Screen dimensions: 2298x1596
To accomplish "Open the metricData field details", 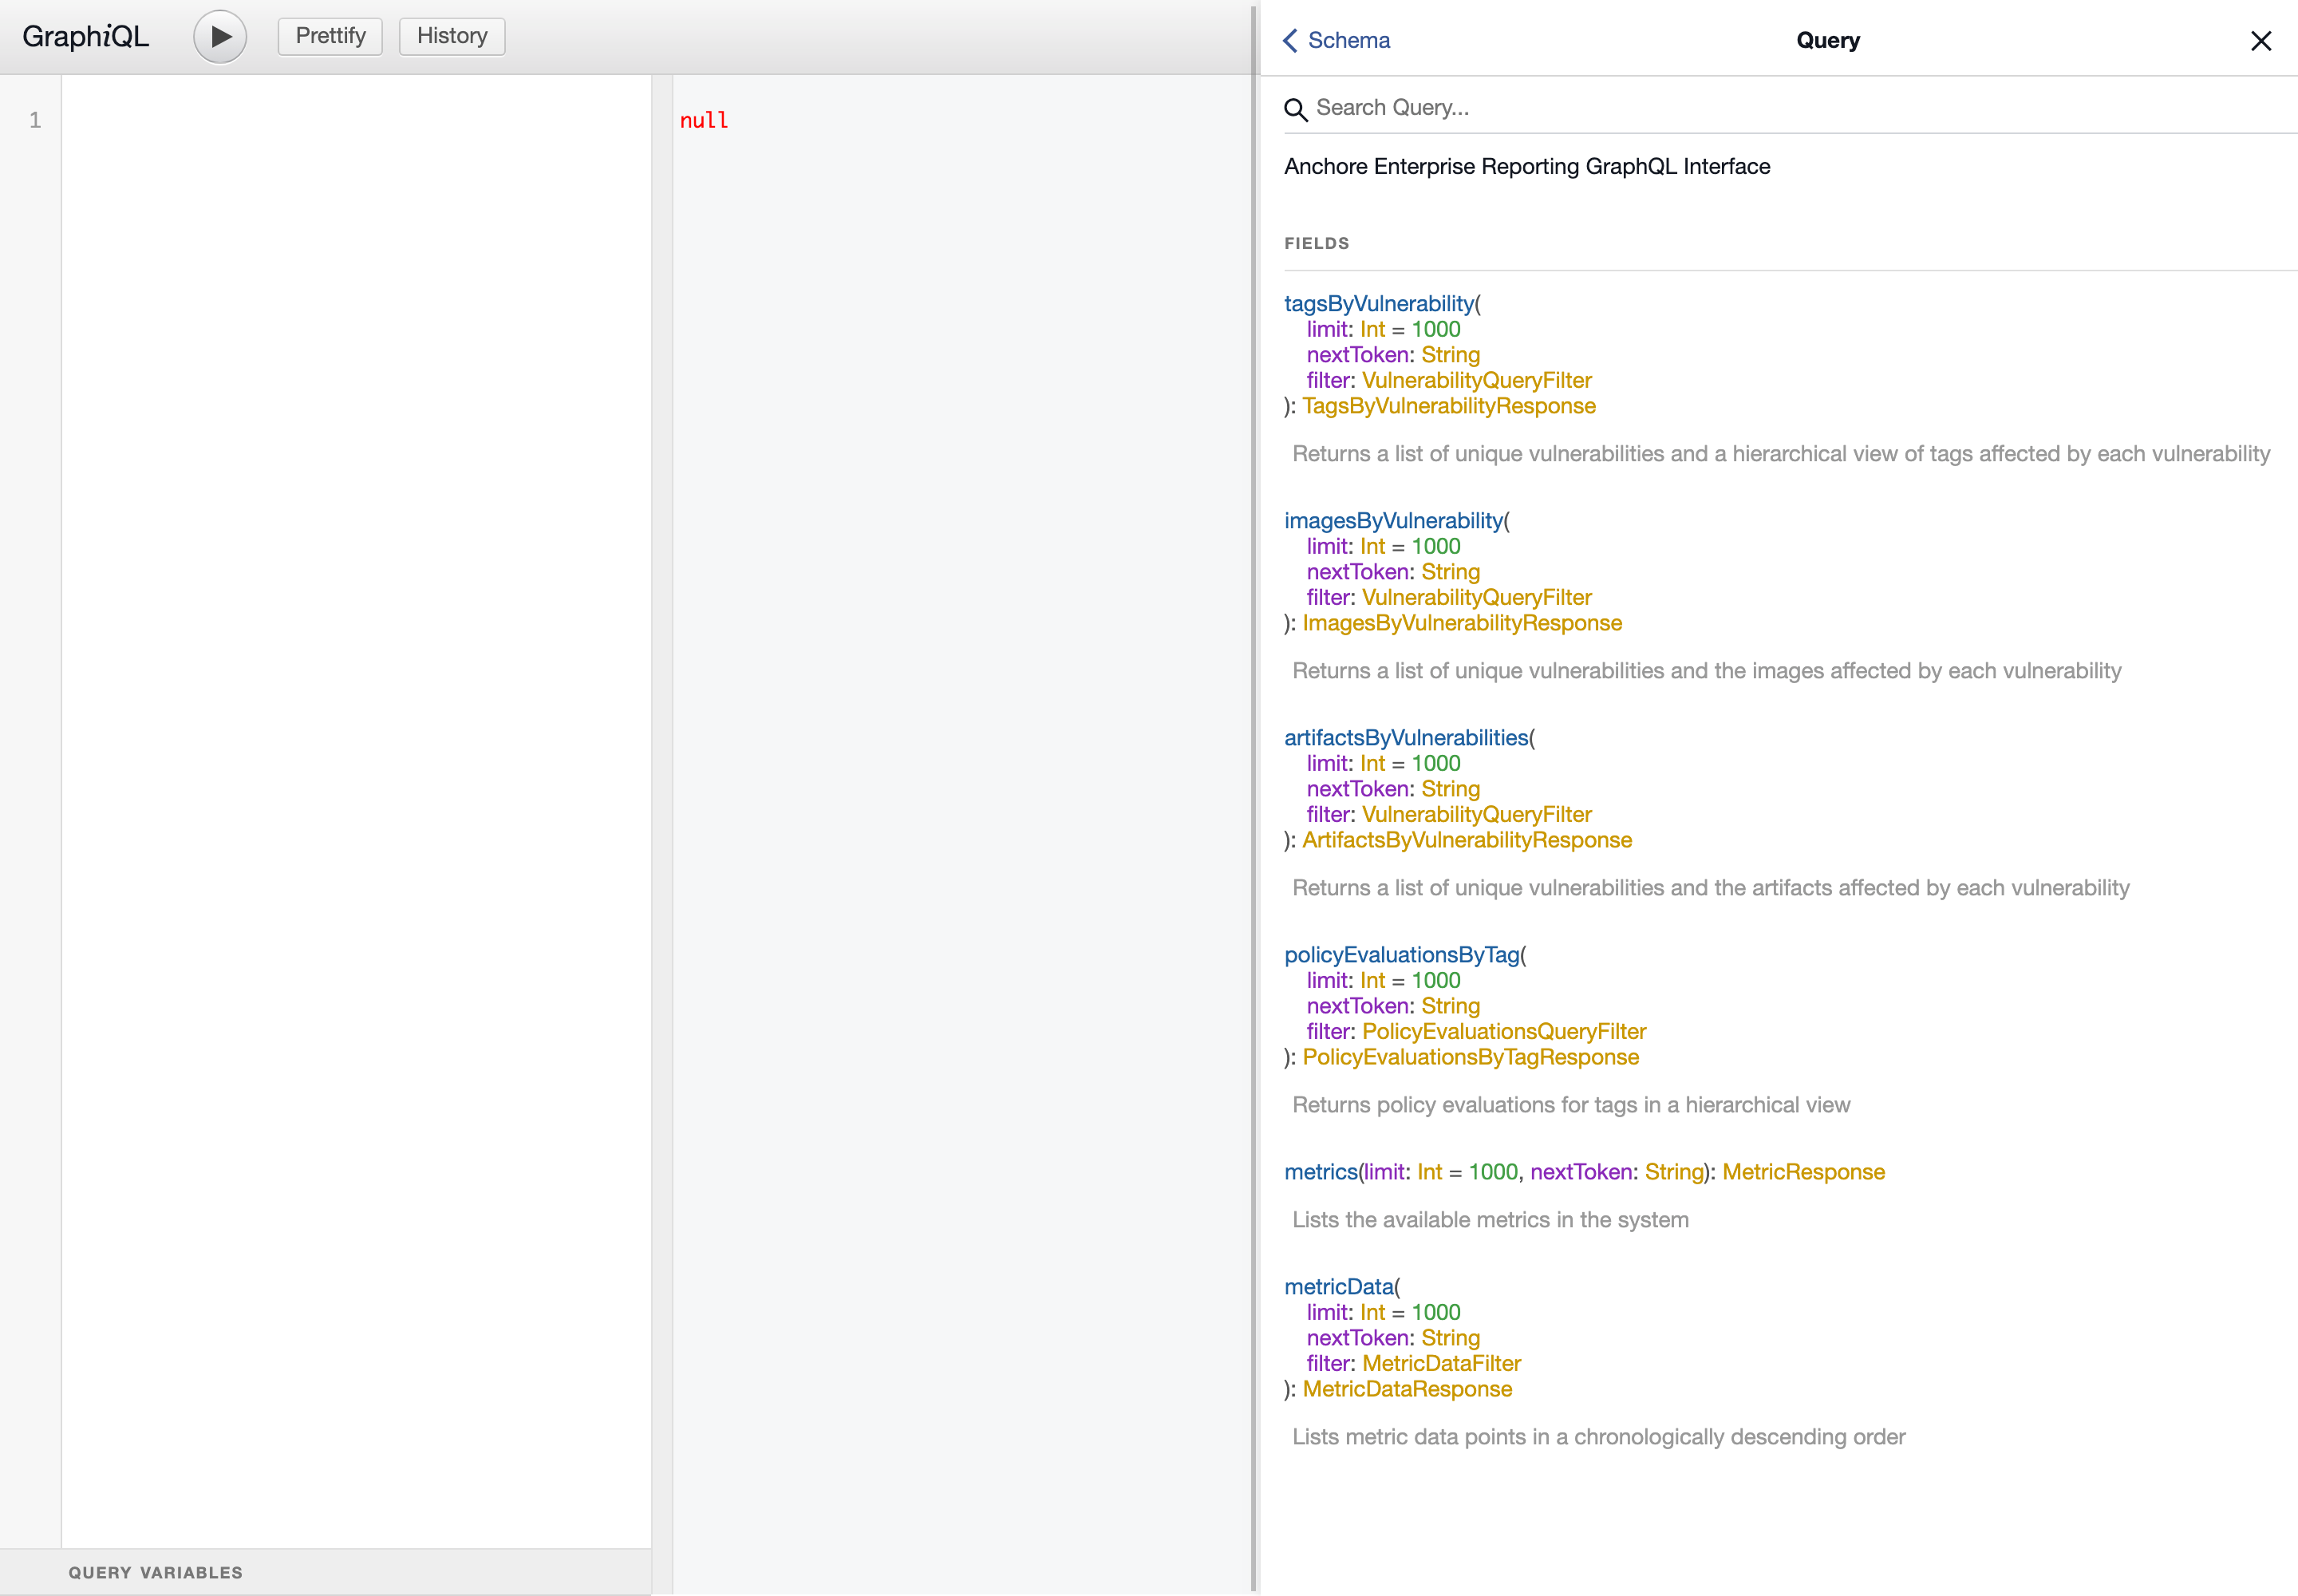I will [1339, 1287].
